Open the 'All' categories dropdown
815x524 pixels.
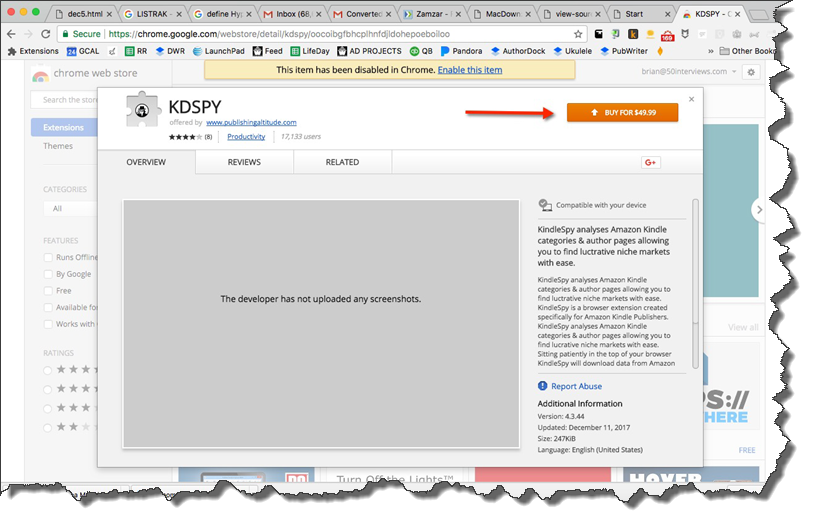70,208
